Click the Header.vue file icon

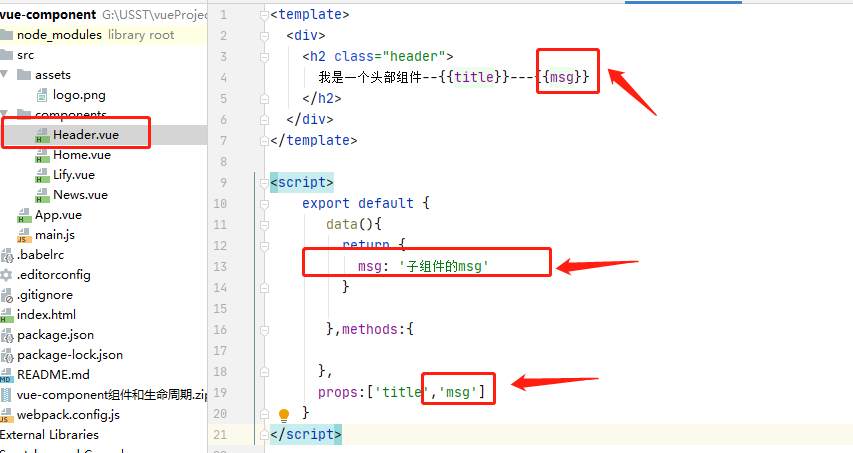tap(42, 135)
